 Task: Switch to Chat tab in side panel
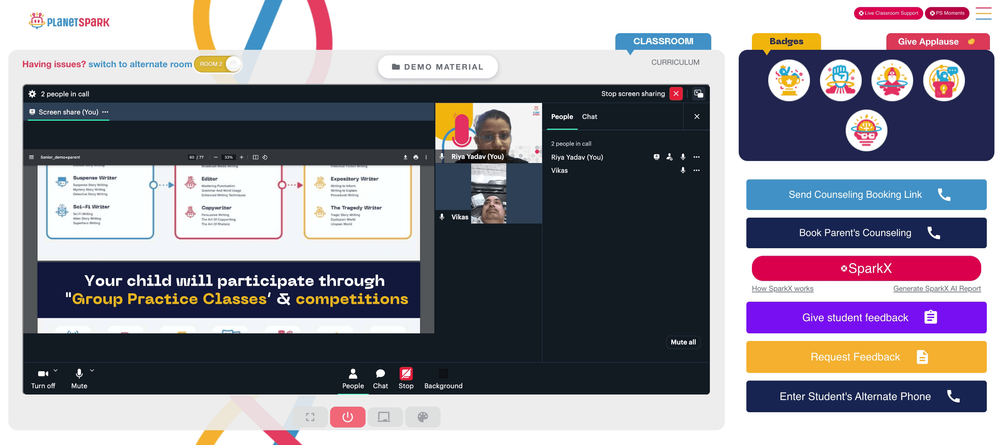(589, 117)
